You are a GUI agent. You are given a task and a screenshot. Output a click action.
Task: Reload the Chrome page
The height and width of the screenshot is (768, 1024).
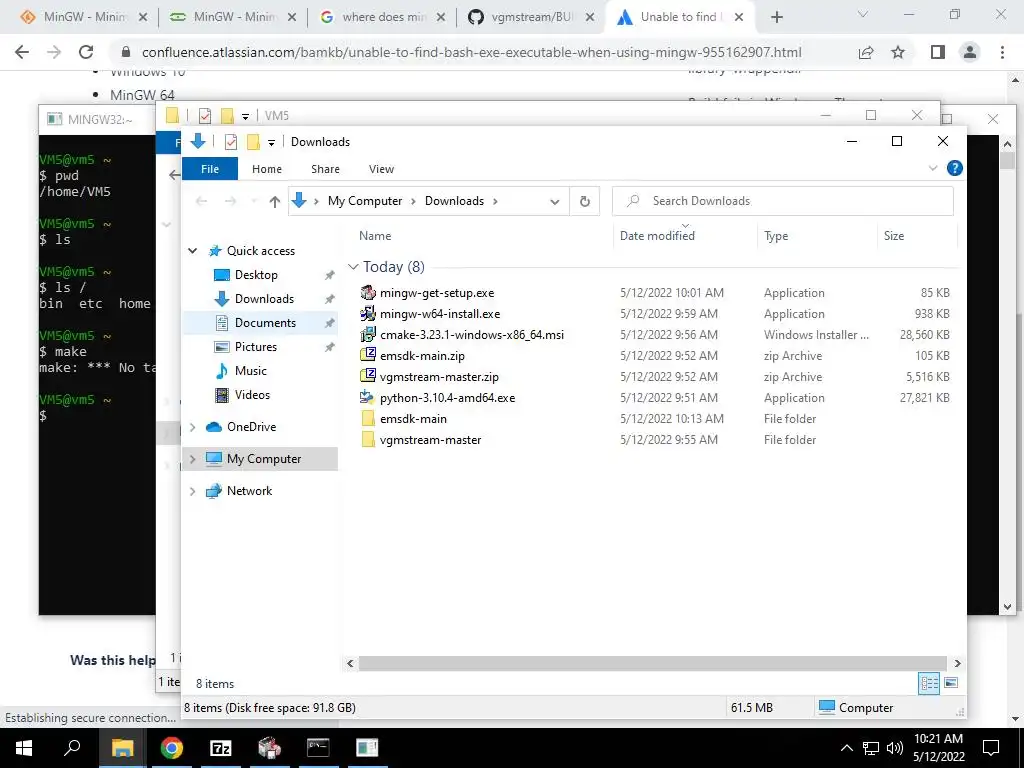click(x=86, y=52)
